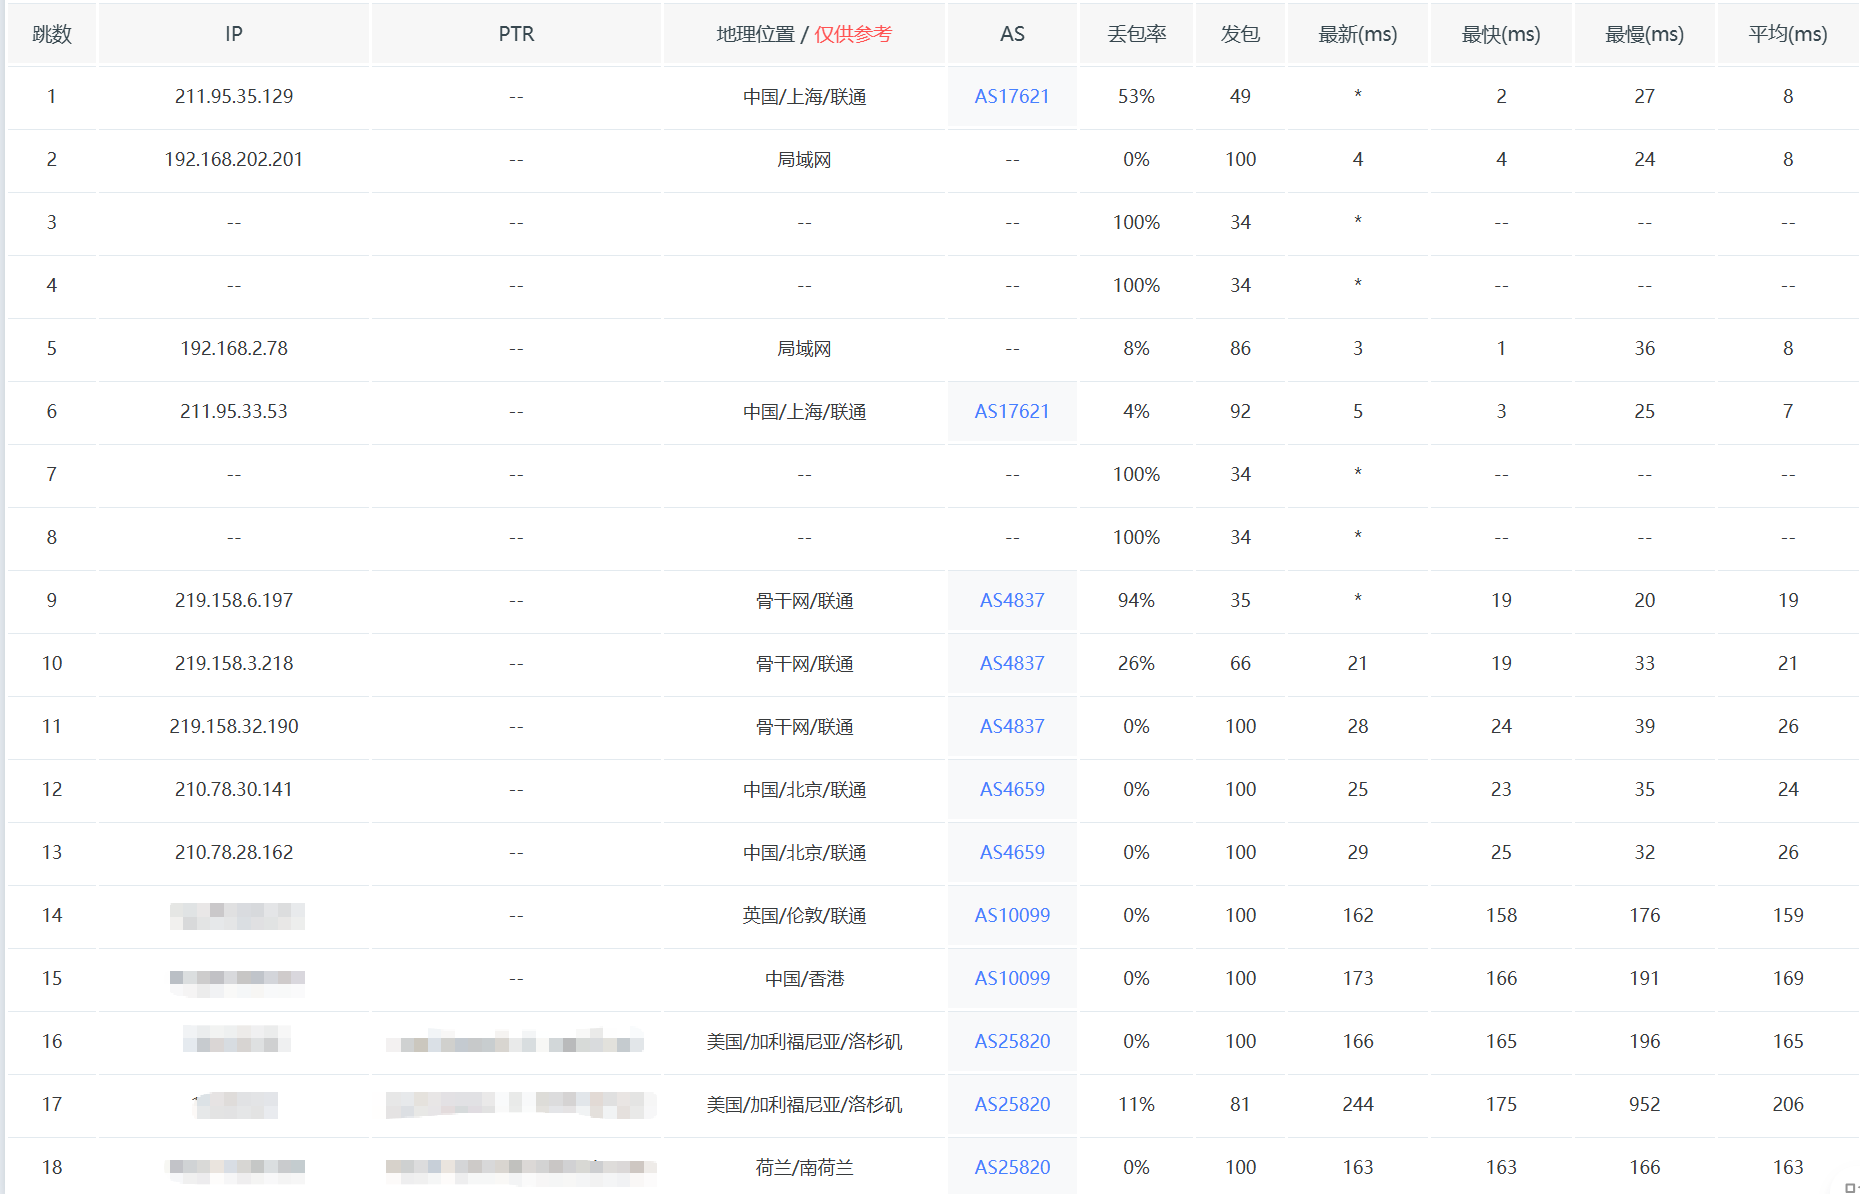Select the IP address 210.78.28.162
Image resolution: width=1860 pixels, height=1194 pixels.
[234, 852]
